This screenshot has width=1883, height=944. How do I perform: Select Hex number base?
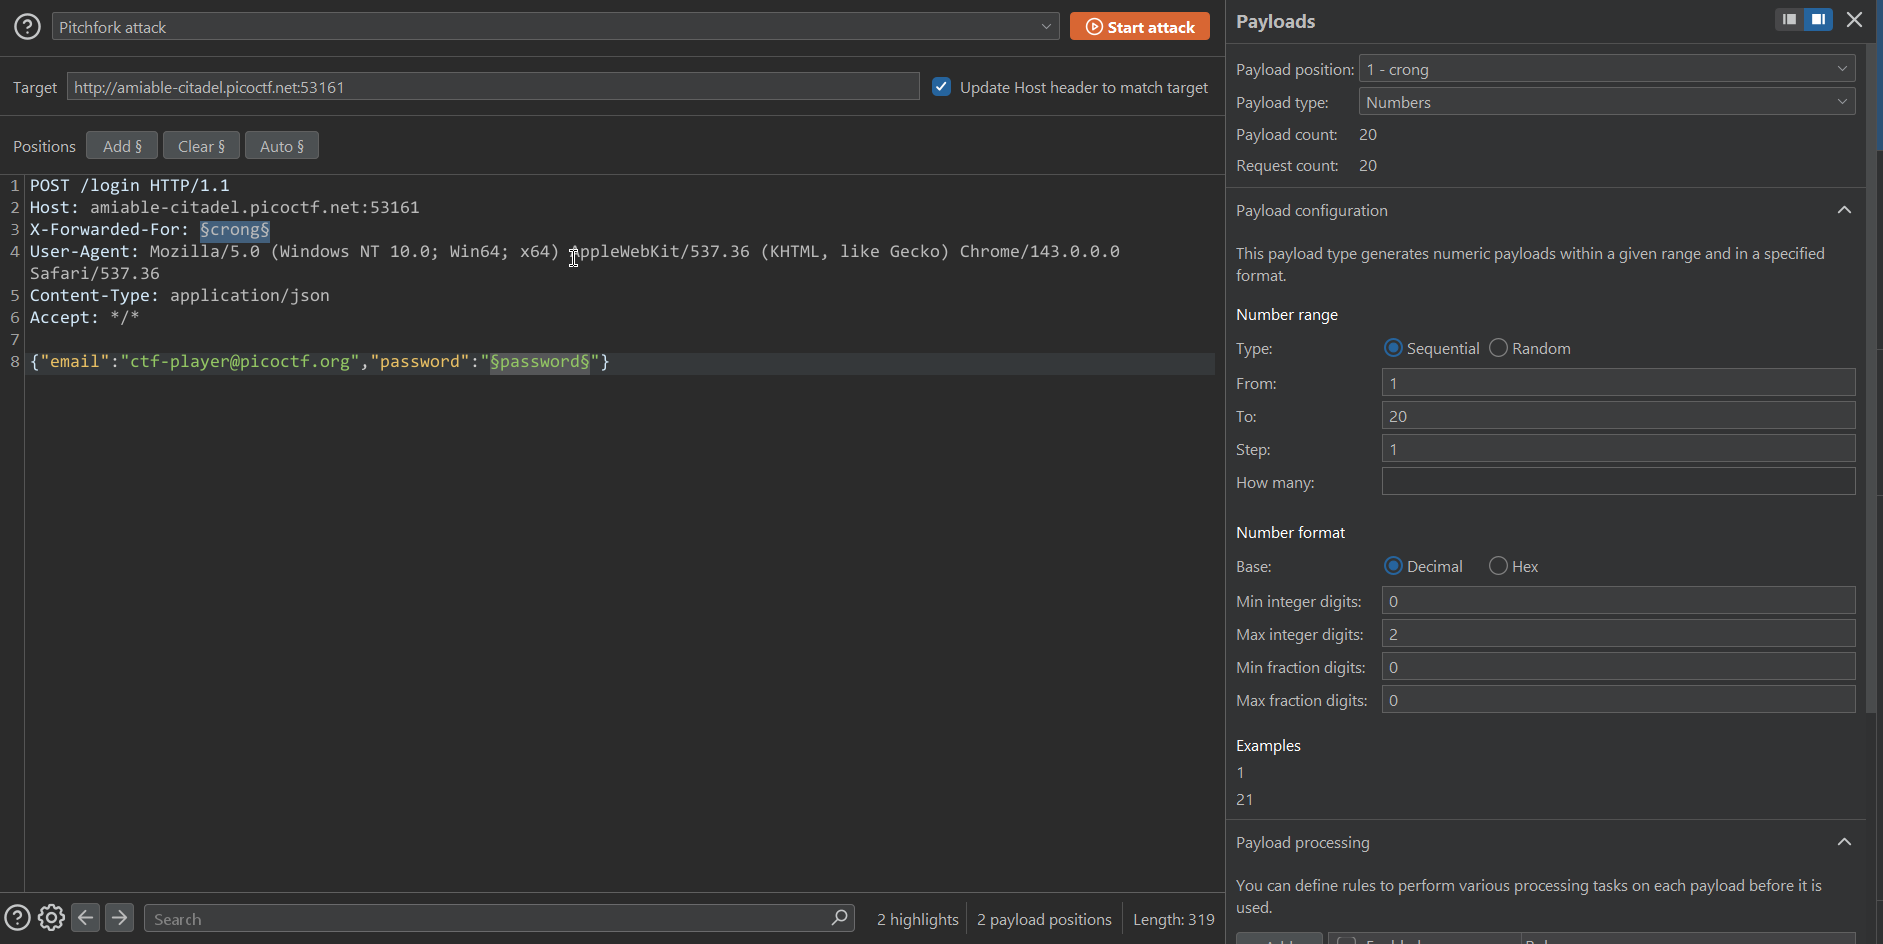[1498, 566]
